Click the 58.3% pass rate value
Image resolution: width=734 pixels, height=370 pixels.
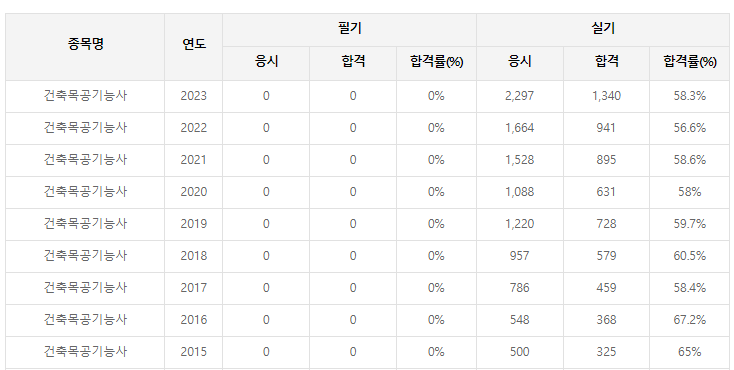[690, 96]
